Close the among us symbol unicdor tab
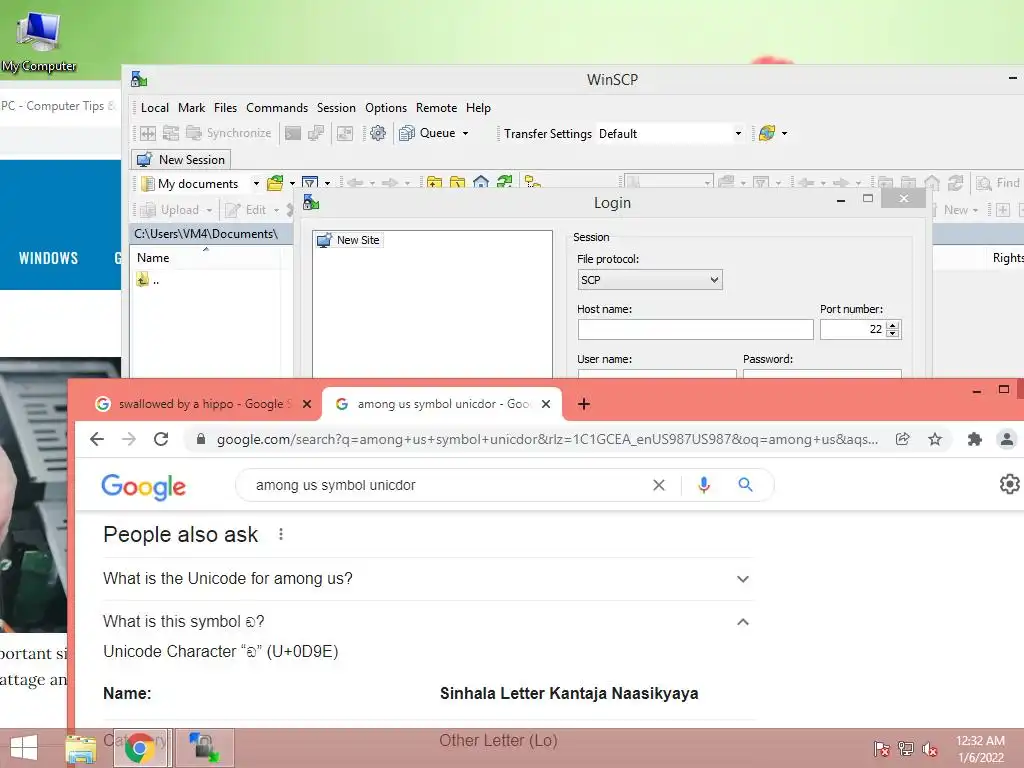Viewport: 1024px width, 768px height. tap(546, 404)
